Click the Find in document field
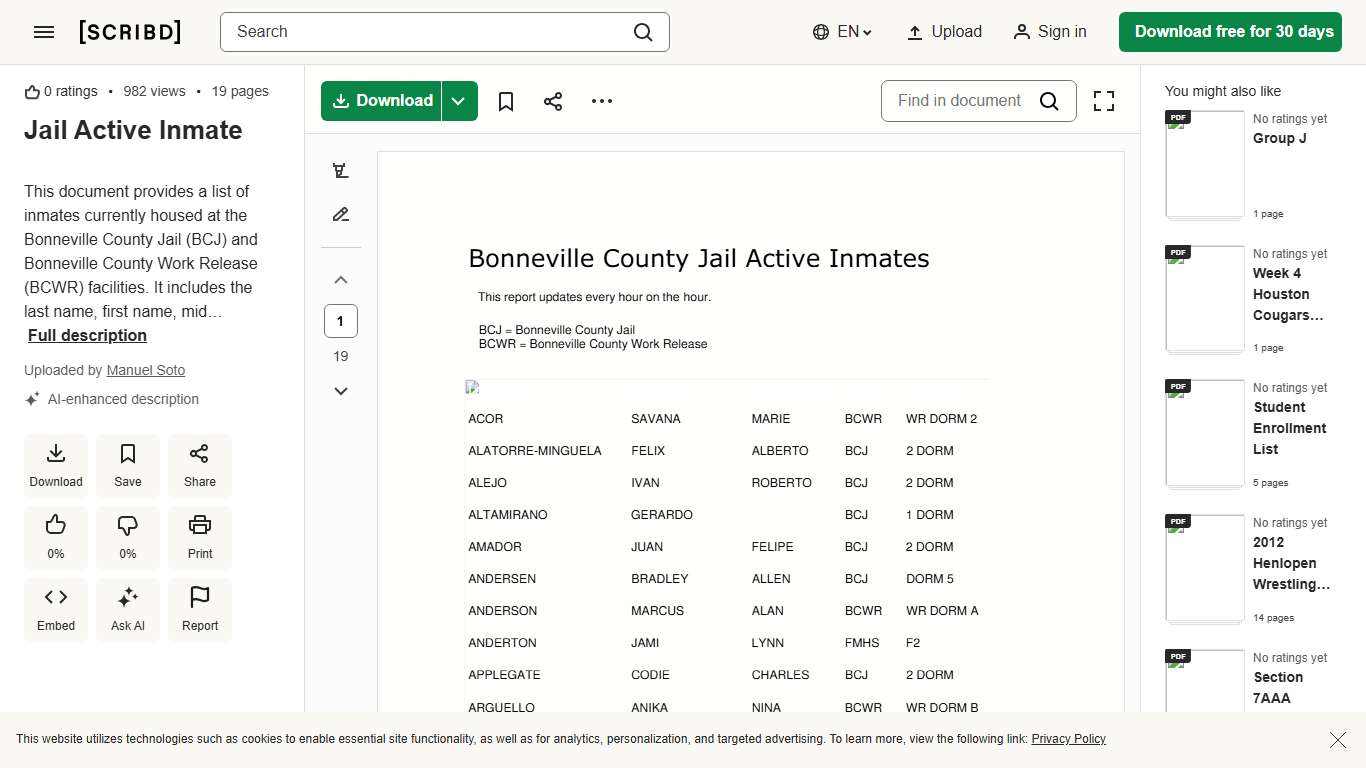Image resolution: width=1366 pixels, height=768 pixels. (958, 101)
